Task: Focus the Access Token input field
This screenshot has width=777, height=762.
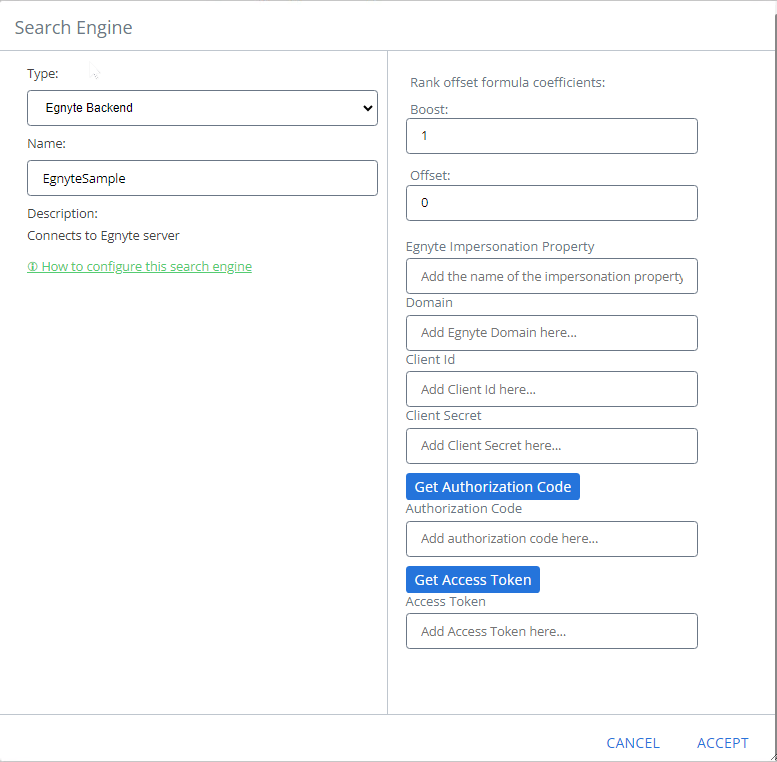Action: click(551, 631)
